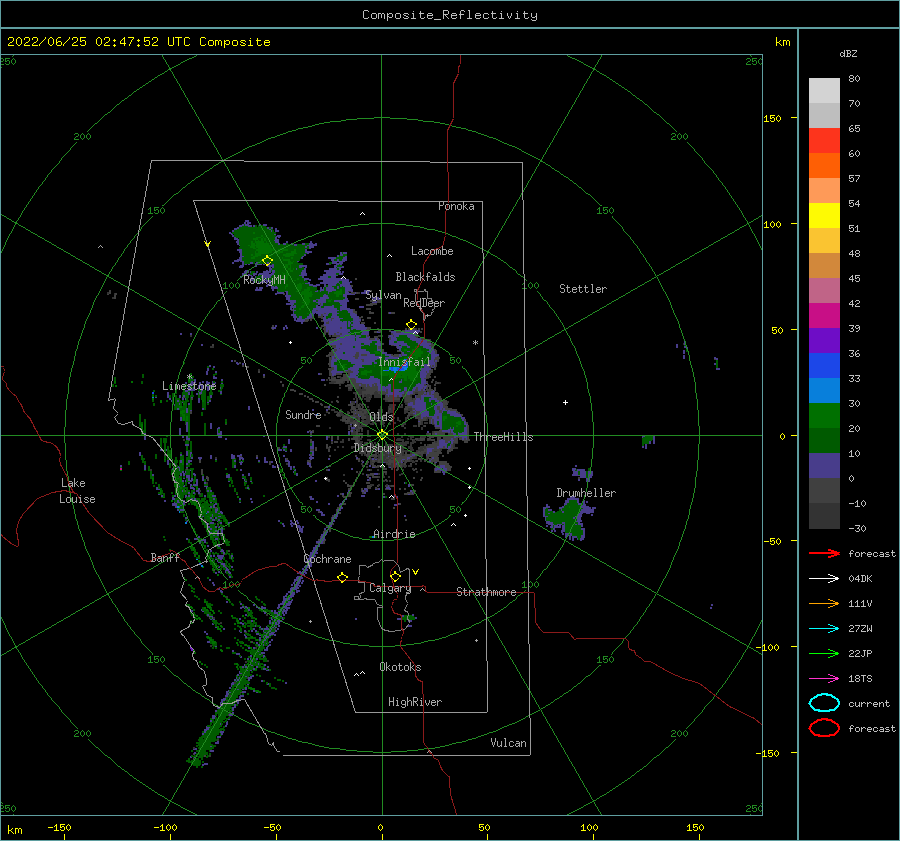The height and width of the screenshot is (841, 900).
Task: Click the -50 tick on right axis
Action: [773, 541]
